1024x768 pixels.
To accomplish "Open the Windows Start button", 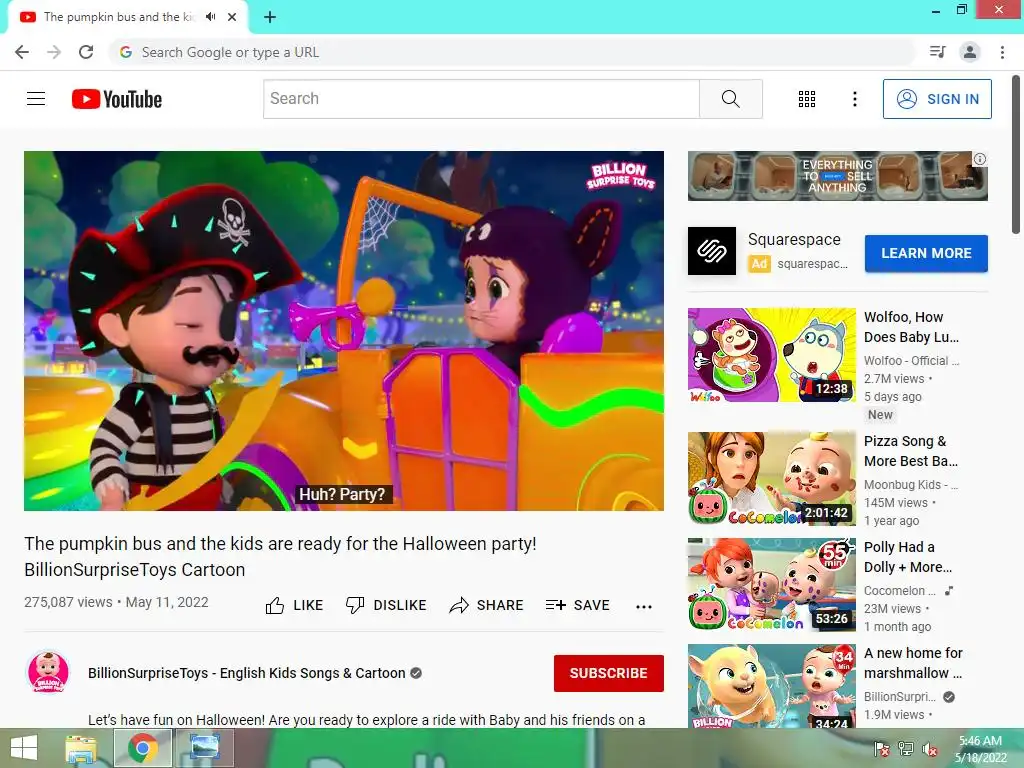I will (24, 748).
